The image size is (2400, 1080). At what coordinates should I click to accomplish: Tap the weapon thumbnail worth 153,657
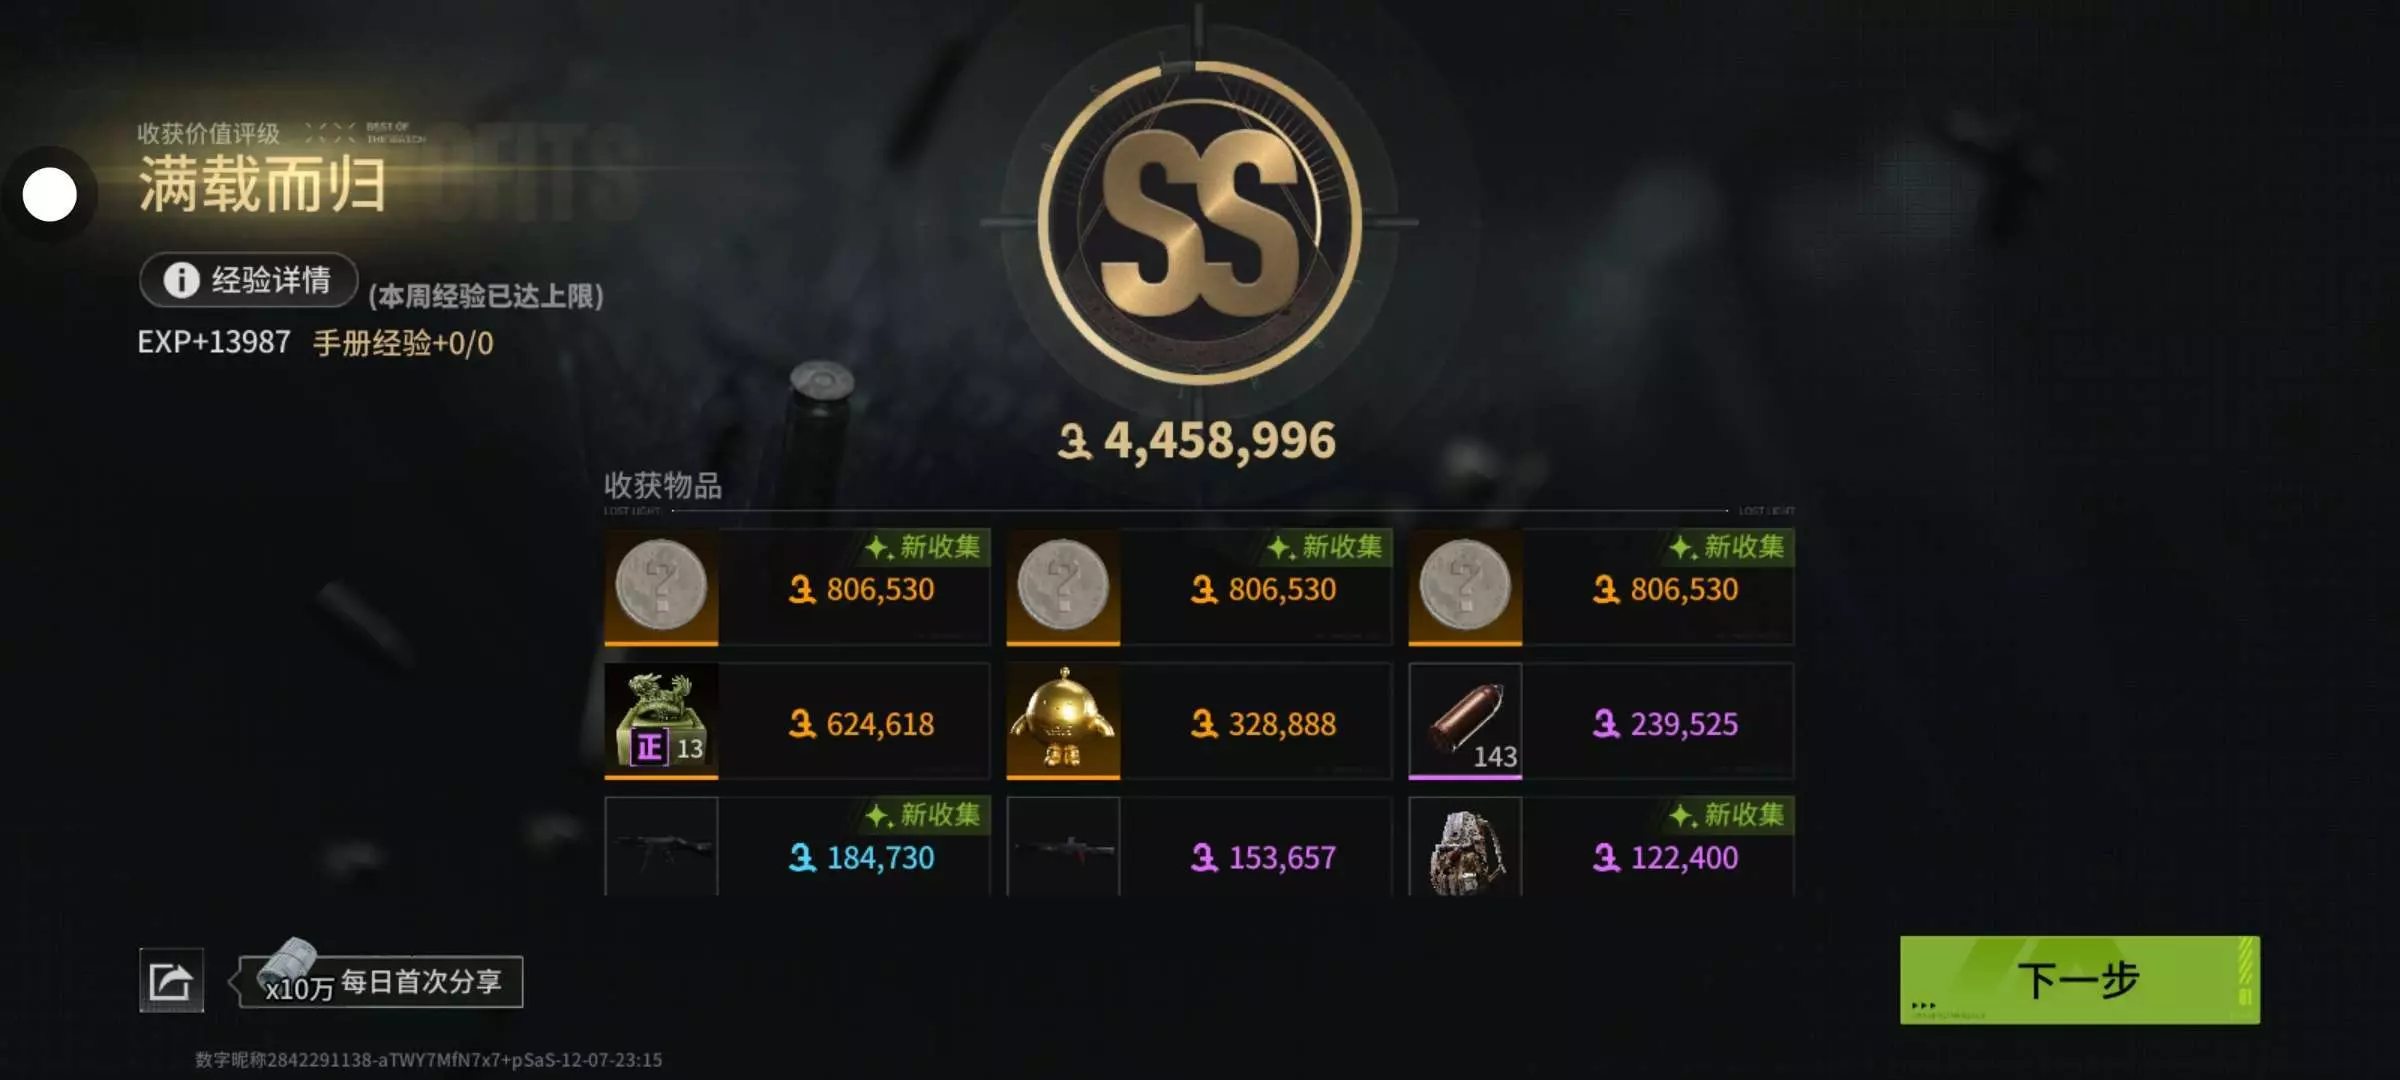tap(1063, 847)
